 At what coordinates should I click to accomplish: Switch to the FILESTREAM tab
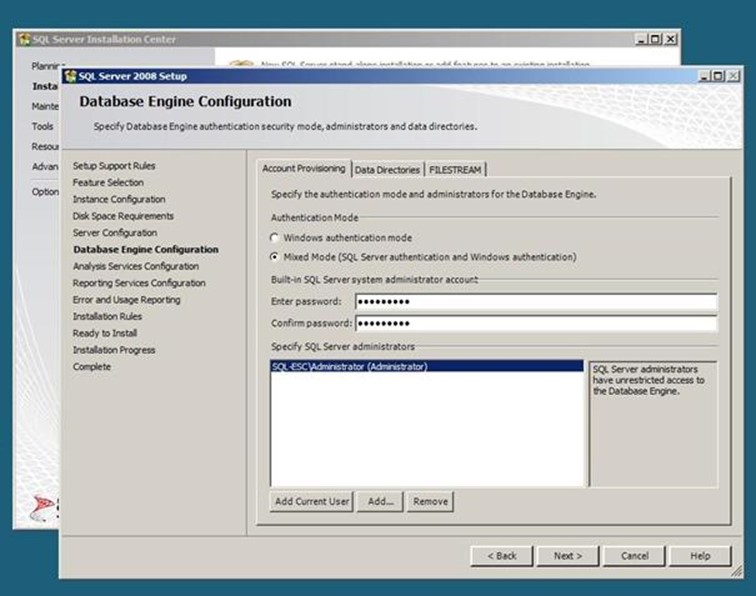pos(455,170)
